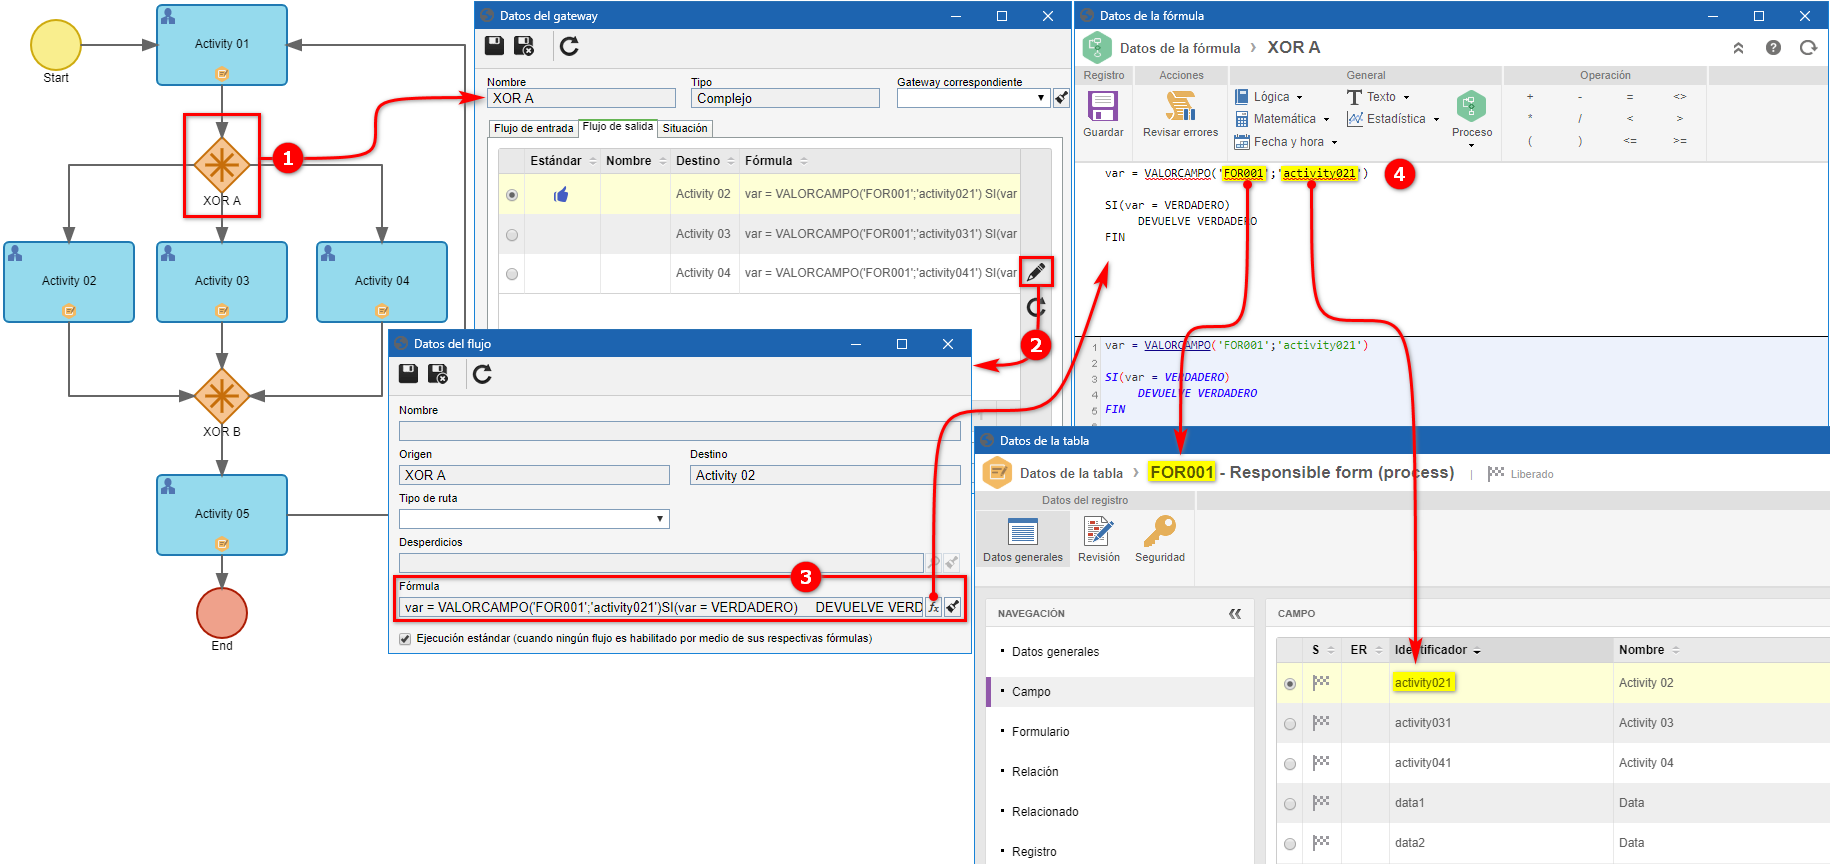
Task: Open the formula editor fx icon
Action: (933, 607)
